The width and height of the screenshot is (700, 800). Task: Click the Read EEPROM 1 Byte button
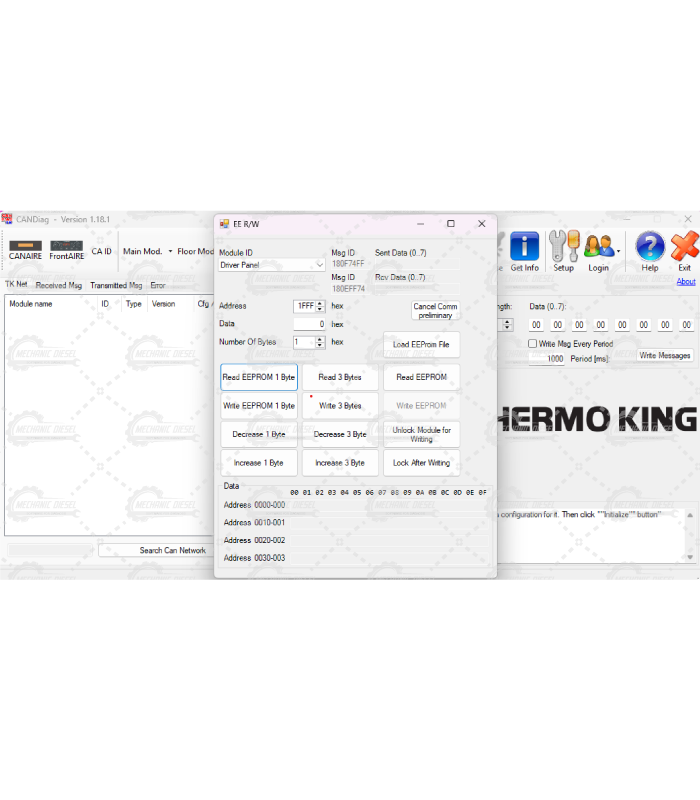coord(259,377)
